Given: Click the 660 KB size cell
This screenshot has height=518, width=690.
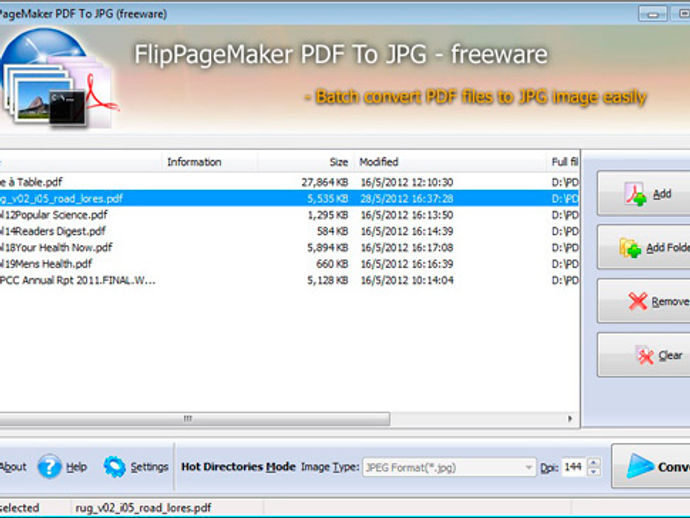Looking at the screenshot, I should [332, 264].
